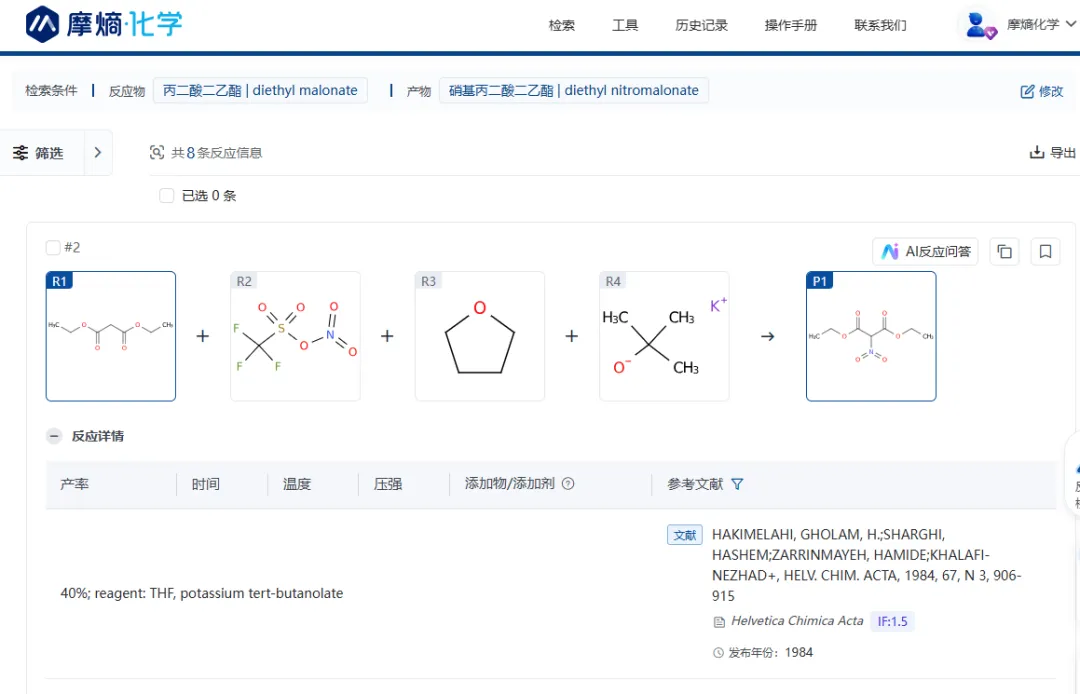Click the 导出 export download icon
1080x694 pixels.
[1037, 153]
